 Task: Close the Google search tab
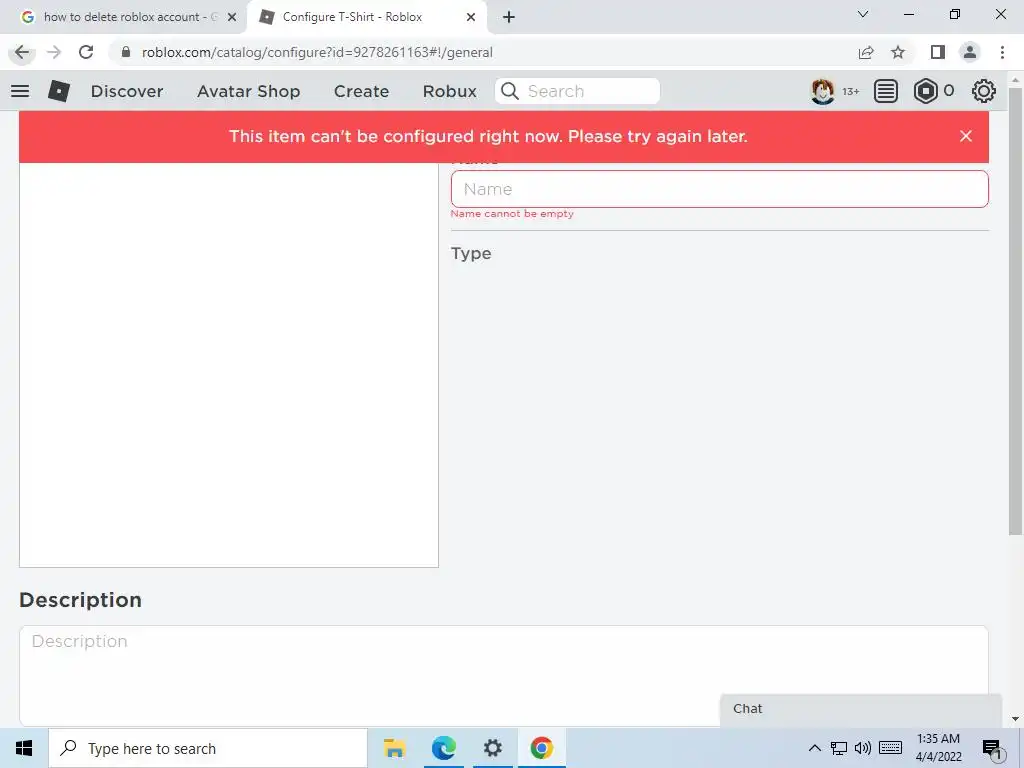click(x=231, y=18)
